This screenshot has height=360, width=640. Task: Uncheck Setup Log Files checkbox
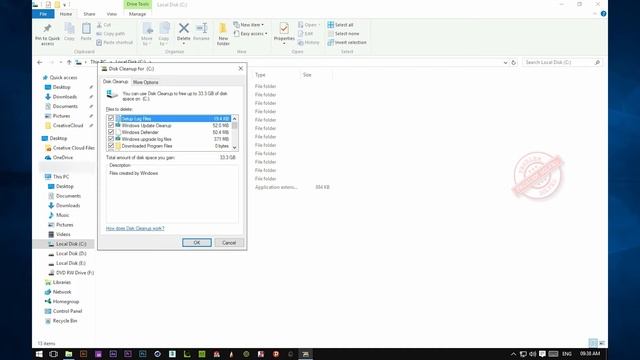(111, 118)
